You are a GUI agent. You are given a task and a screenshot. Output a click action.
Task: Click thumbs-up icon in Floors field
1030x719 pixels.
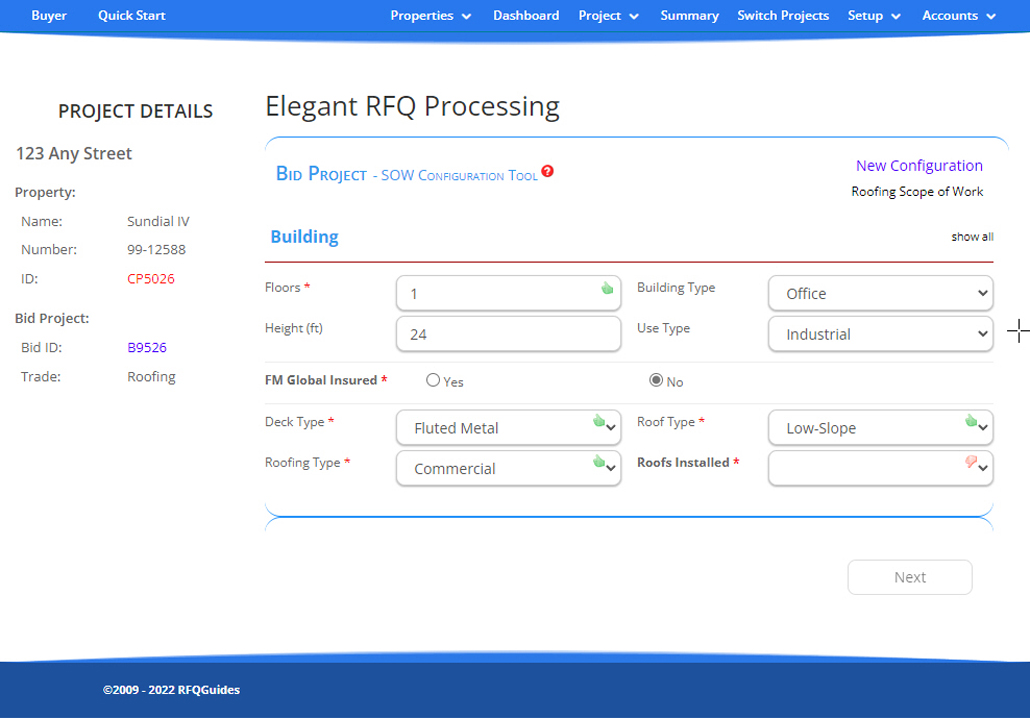(607, 288)
